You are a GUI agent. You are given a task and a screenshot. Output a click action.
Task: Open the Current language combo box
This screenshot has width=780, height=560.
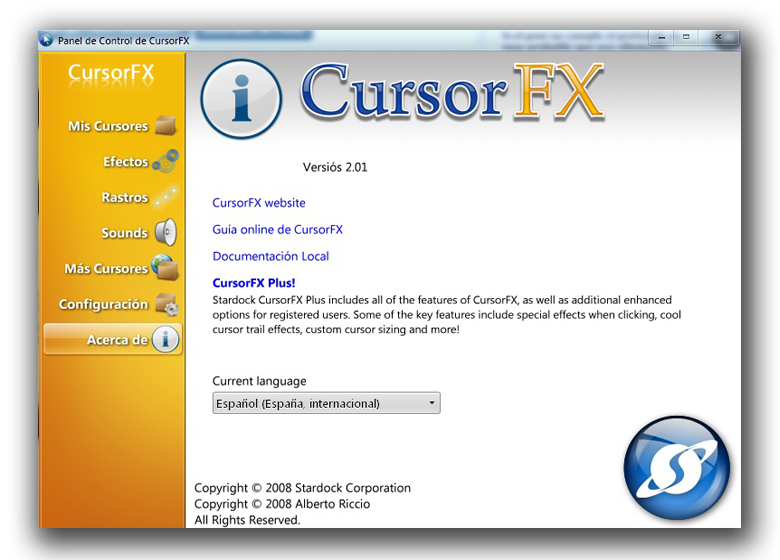326,403
